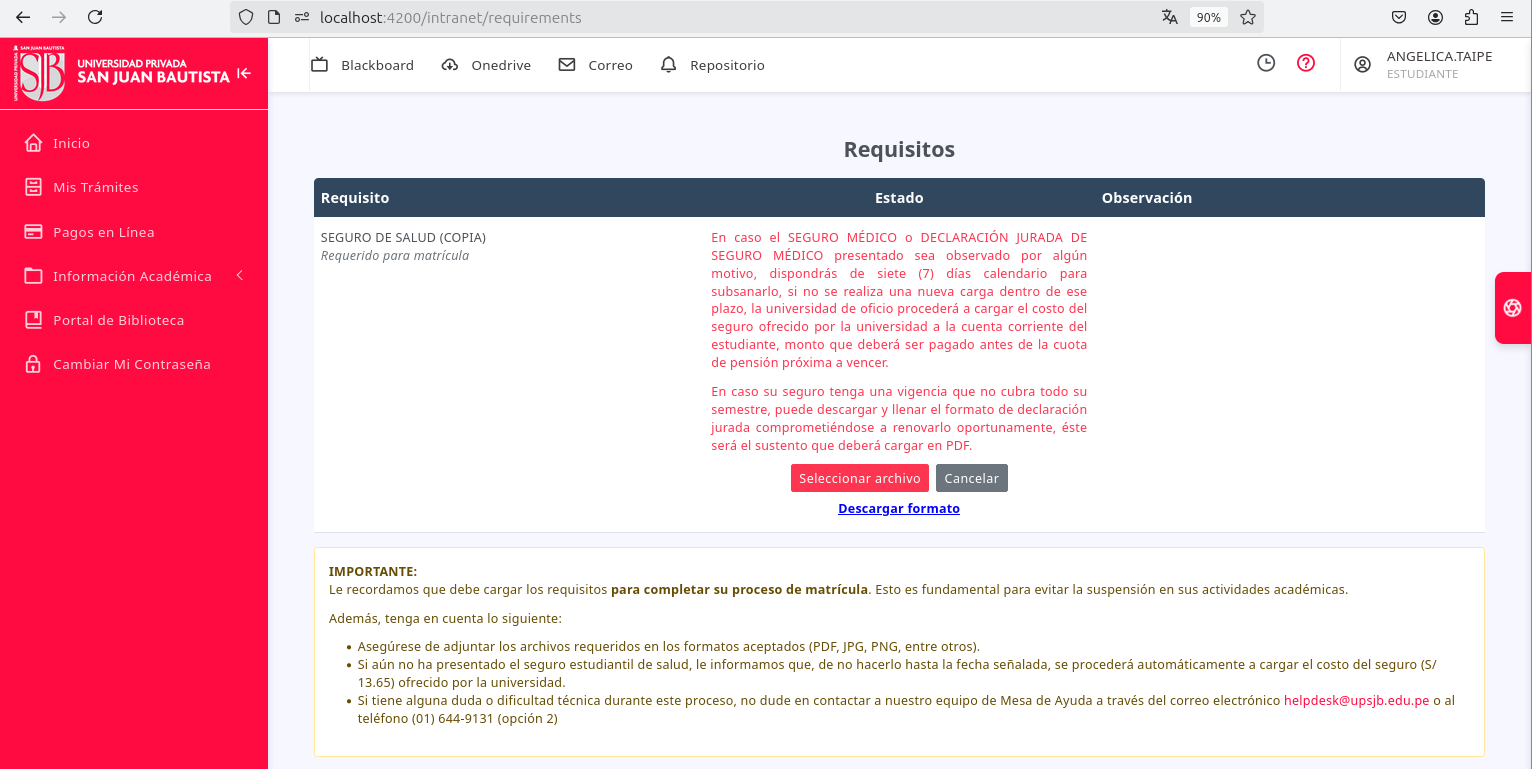The height and width of the screenshot is (769, 1532).
Task: Open the browser extensions puzzle icon
Action: tap(1471, 17)
